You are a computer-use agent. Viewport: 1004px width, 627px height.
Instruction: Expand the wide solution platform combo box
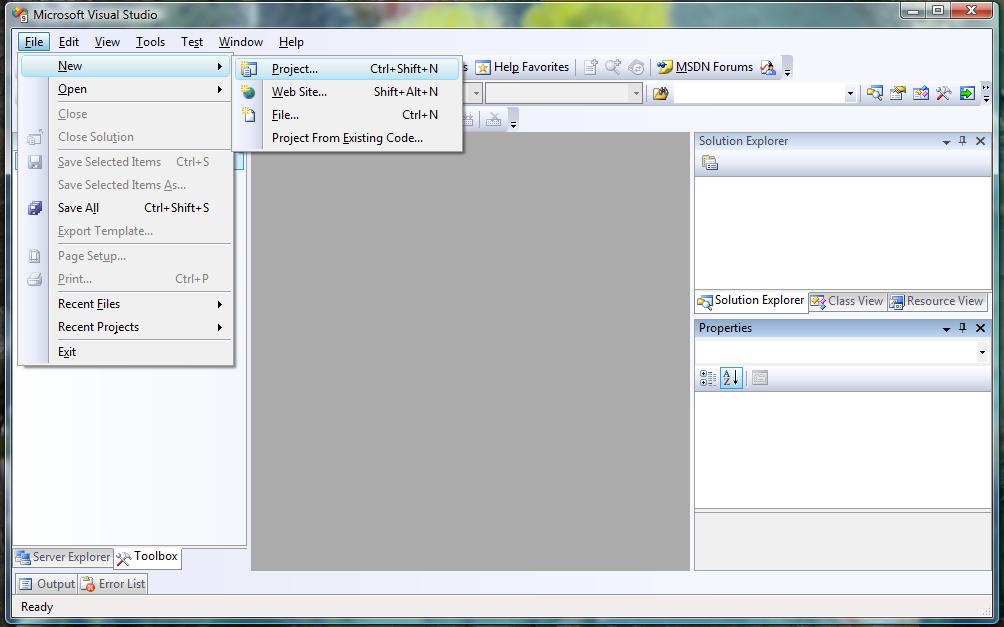tap(563, 94)
